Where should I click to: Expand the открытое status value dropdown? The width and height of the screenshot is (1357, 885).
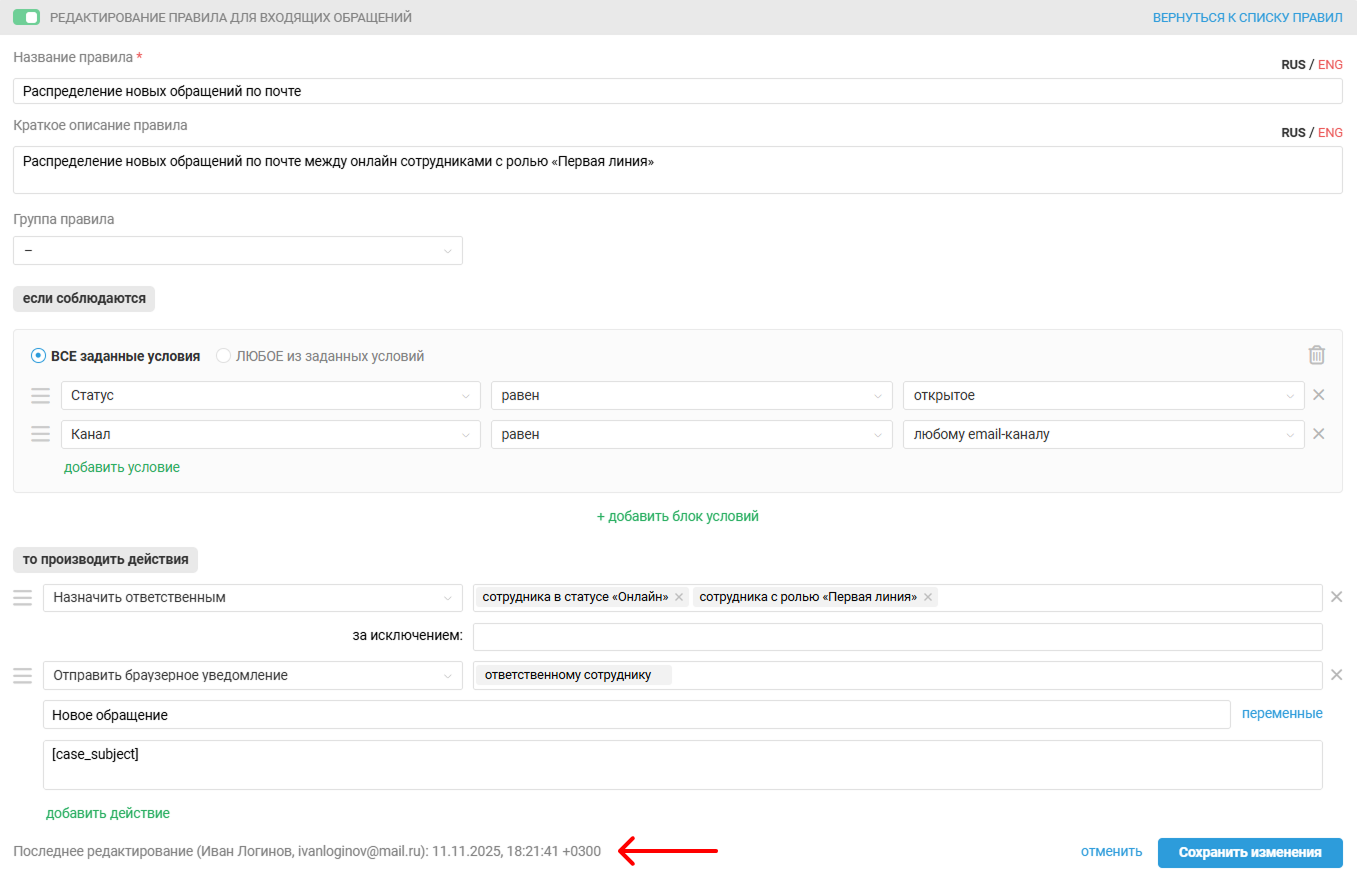point(1103,395)
